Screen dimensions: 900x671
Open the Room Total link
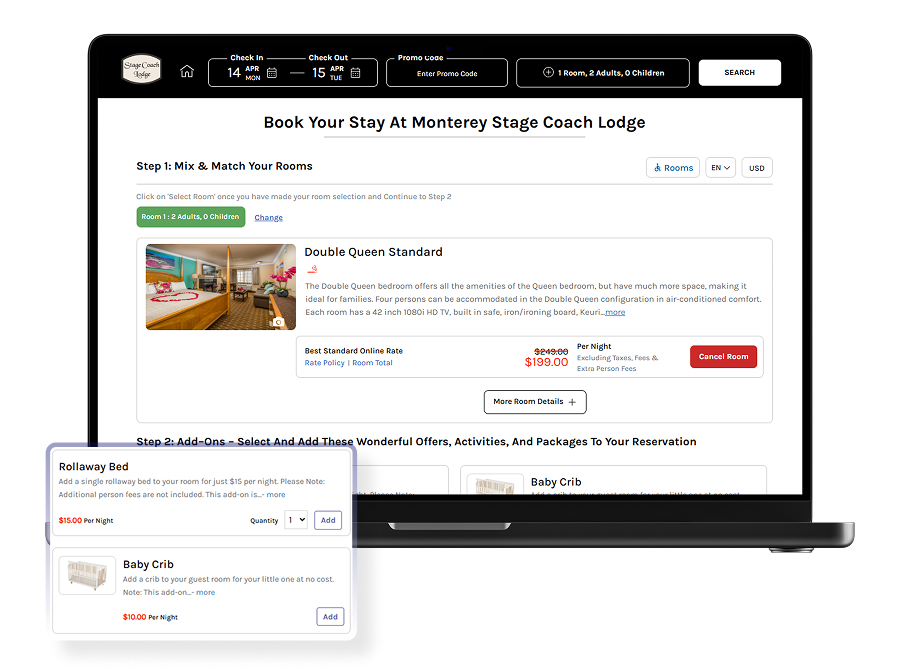372,363
